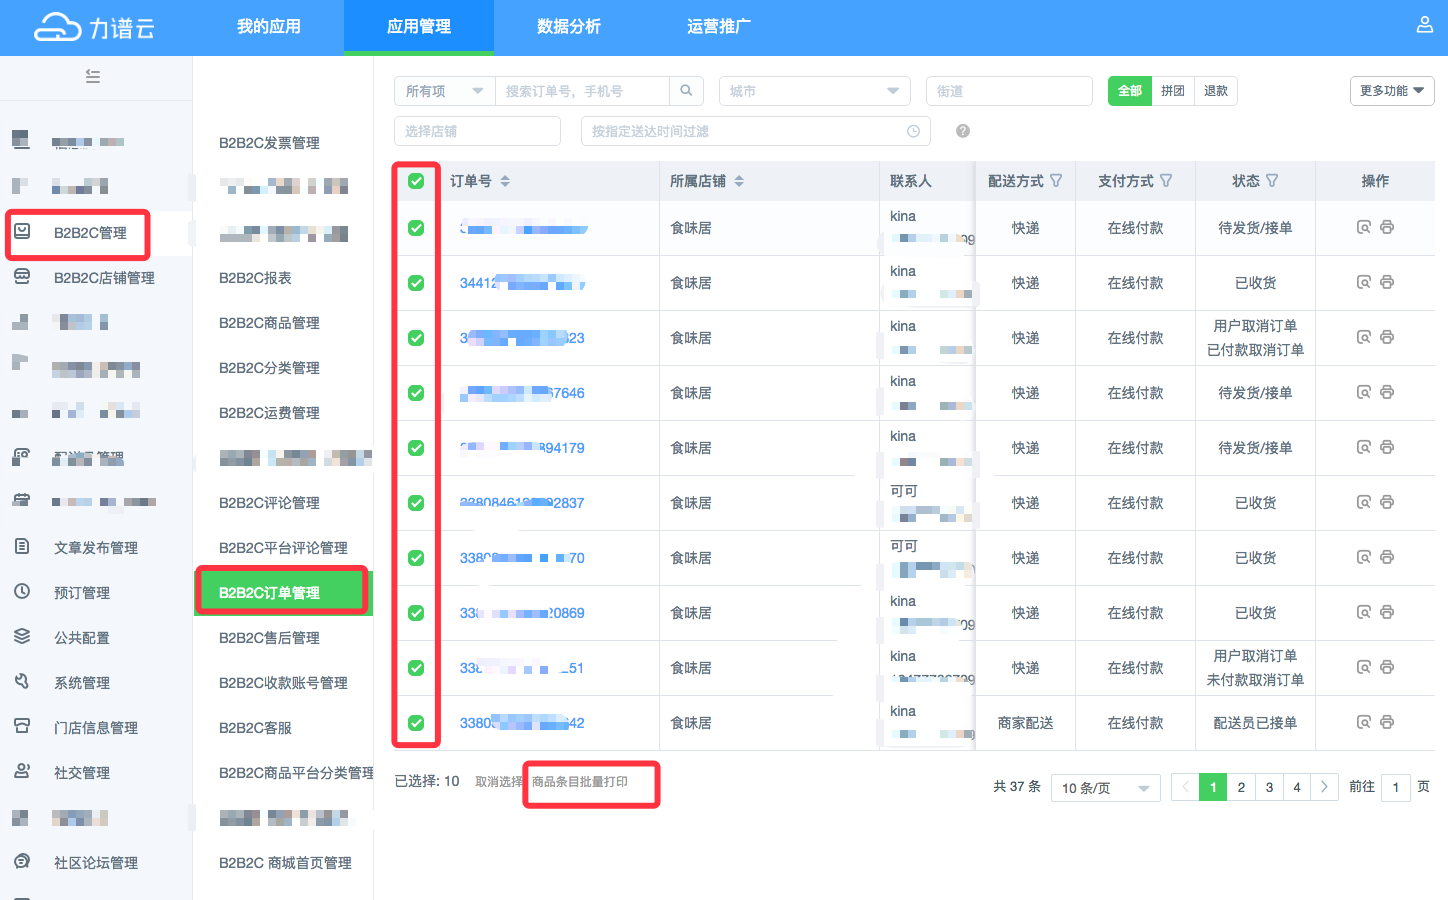Image resolution: width=1448 pixels, height=900 pixels.
Task: Click 取消选择 to clear the selection
Action: point(499,782)
